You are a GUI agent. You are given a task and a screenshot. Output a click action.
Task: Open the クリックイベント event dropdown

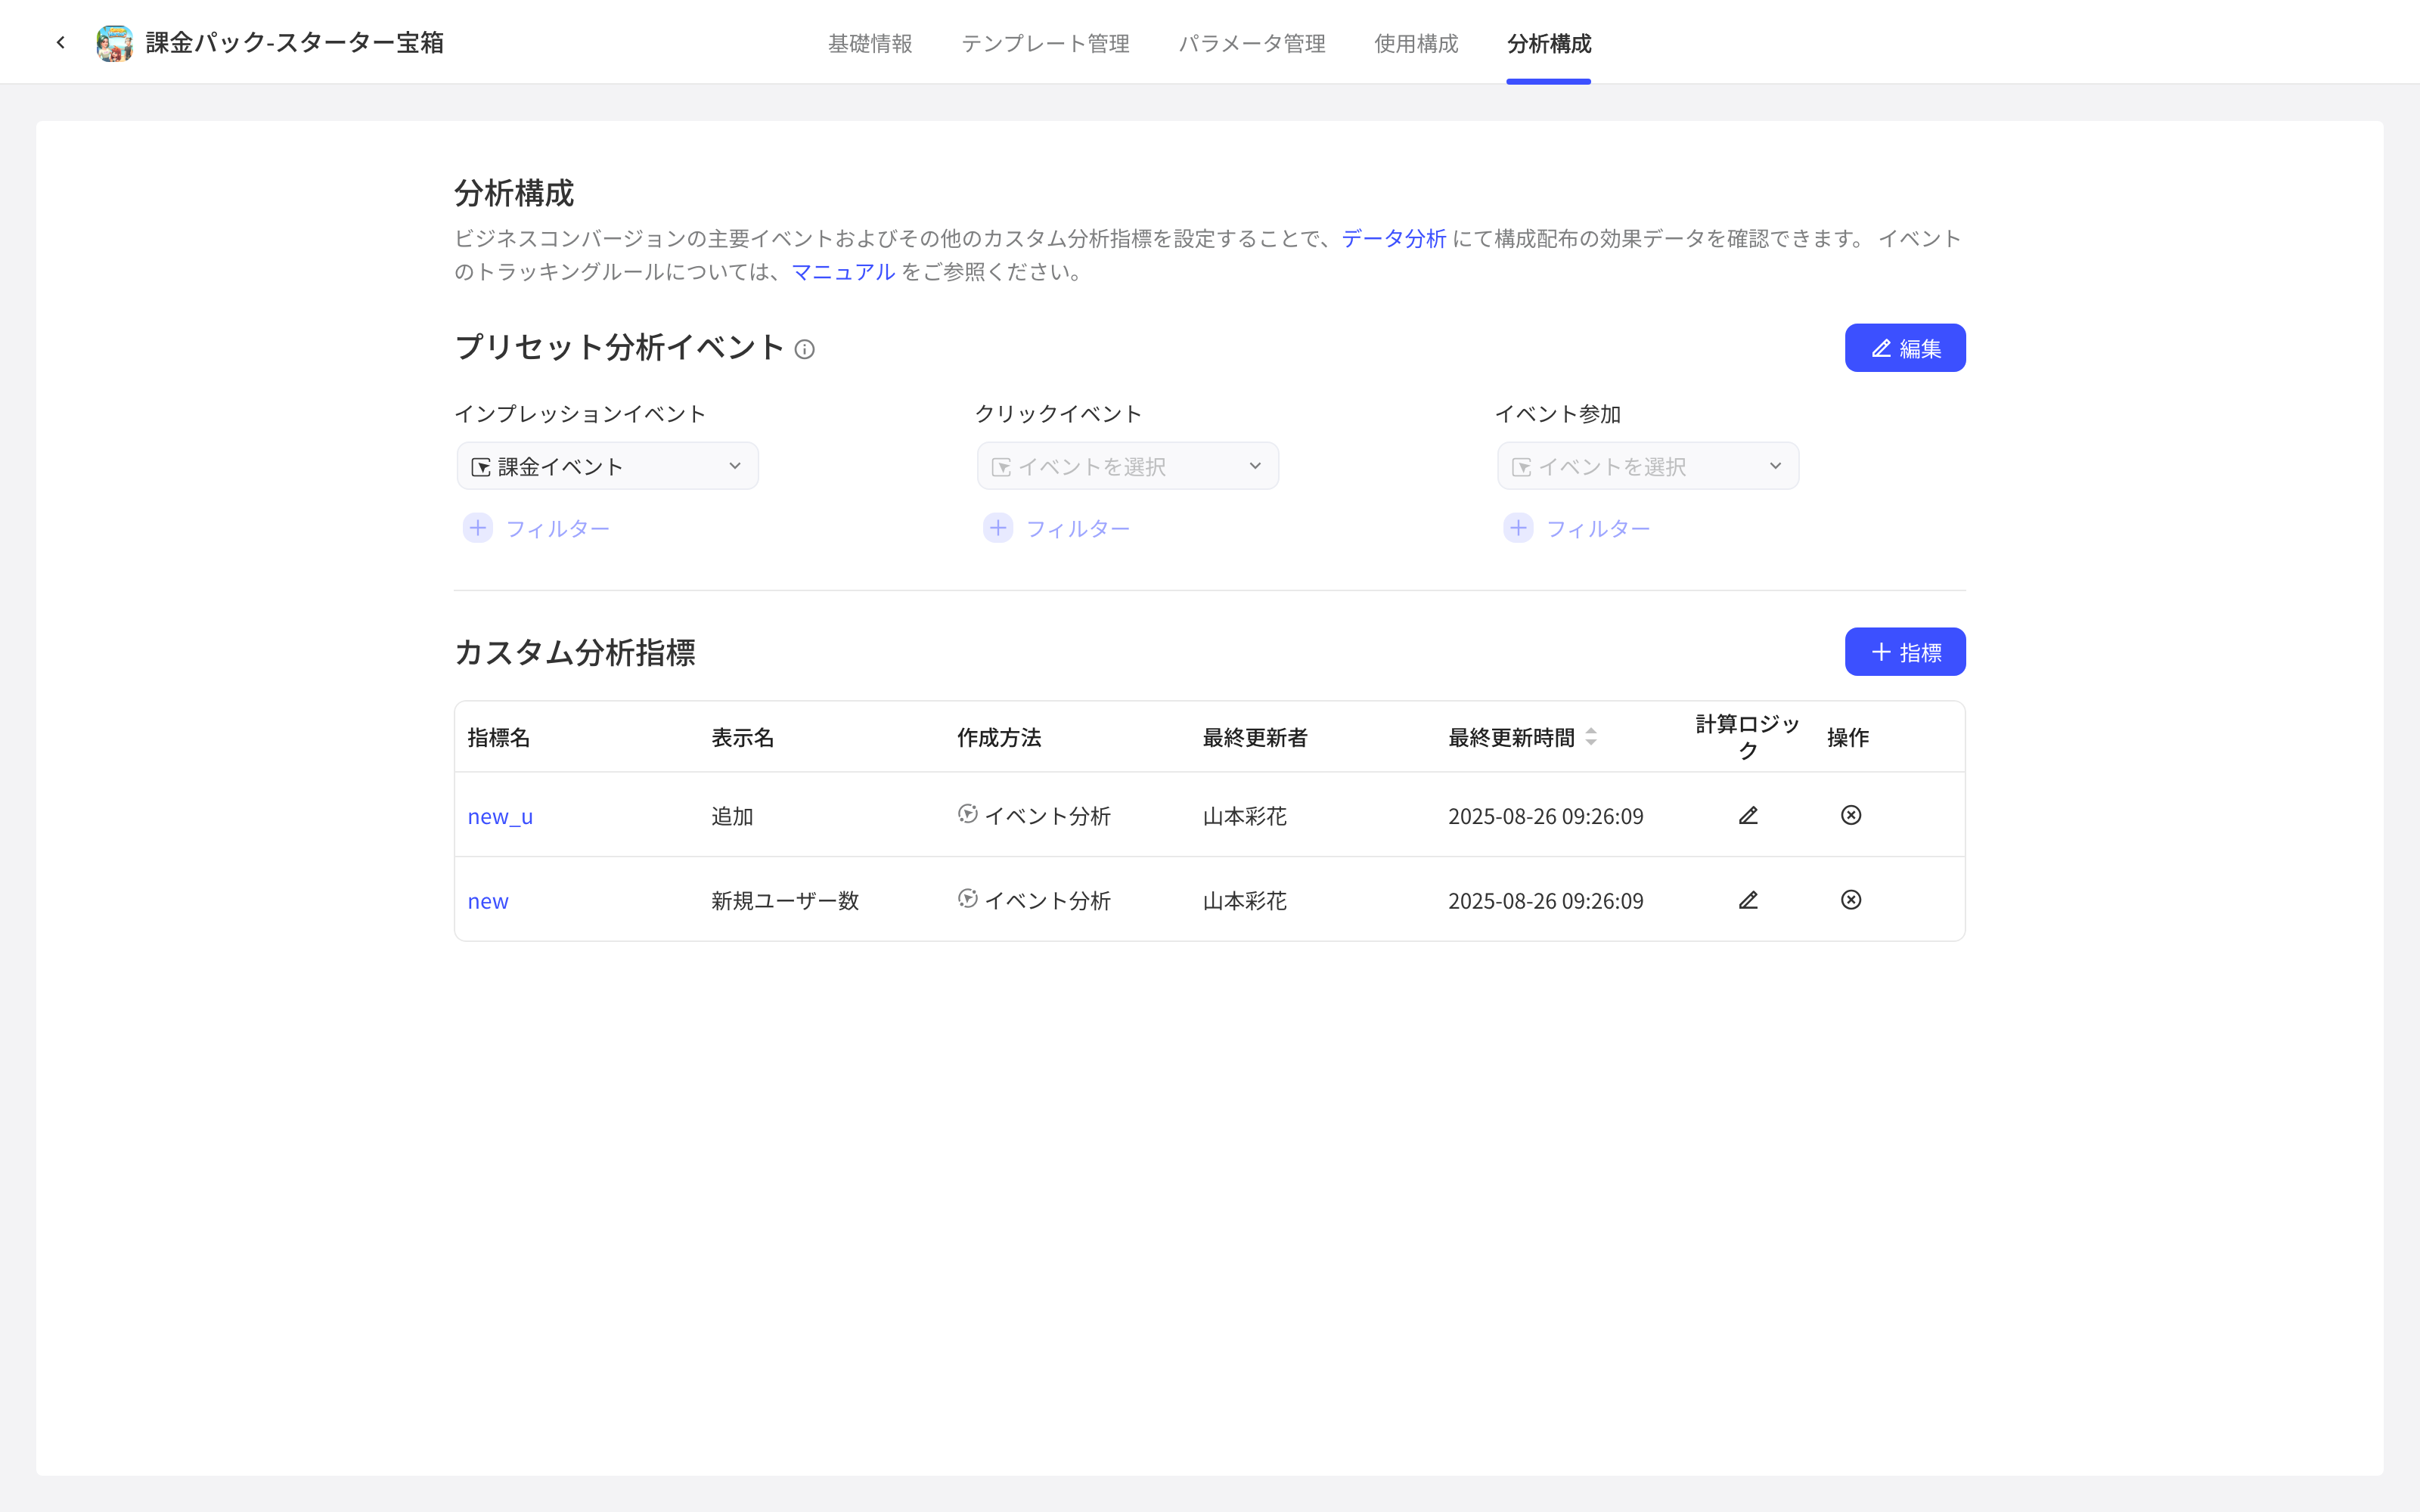click(1128, 466)
